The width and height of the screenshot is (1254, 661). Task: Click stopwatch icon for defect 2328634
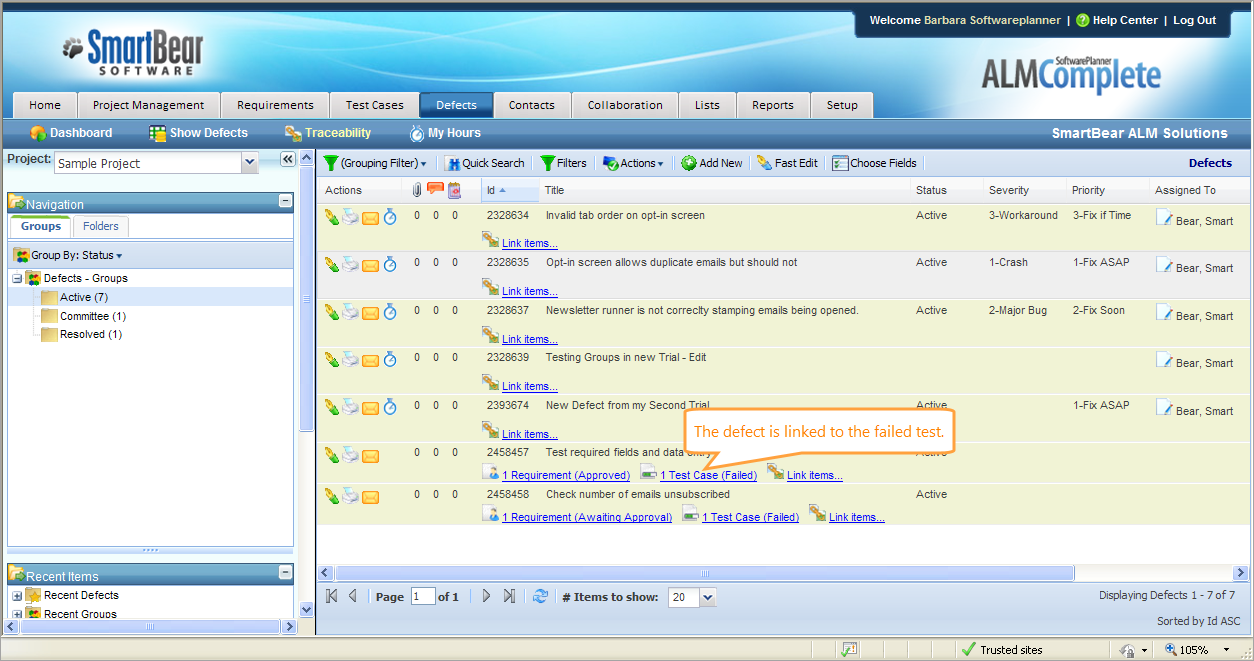(390, 217)
